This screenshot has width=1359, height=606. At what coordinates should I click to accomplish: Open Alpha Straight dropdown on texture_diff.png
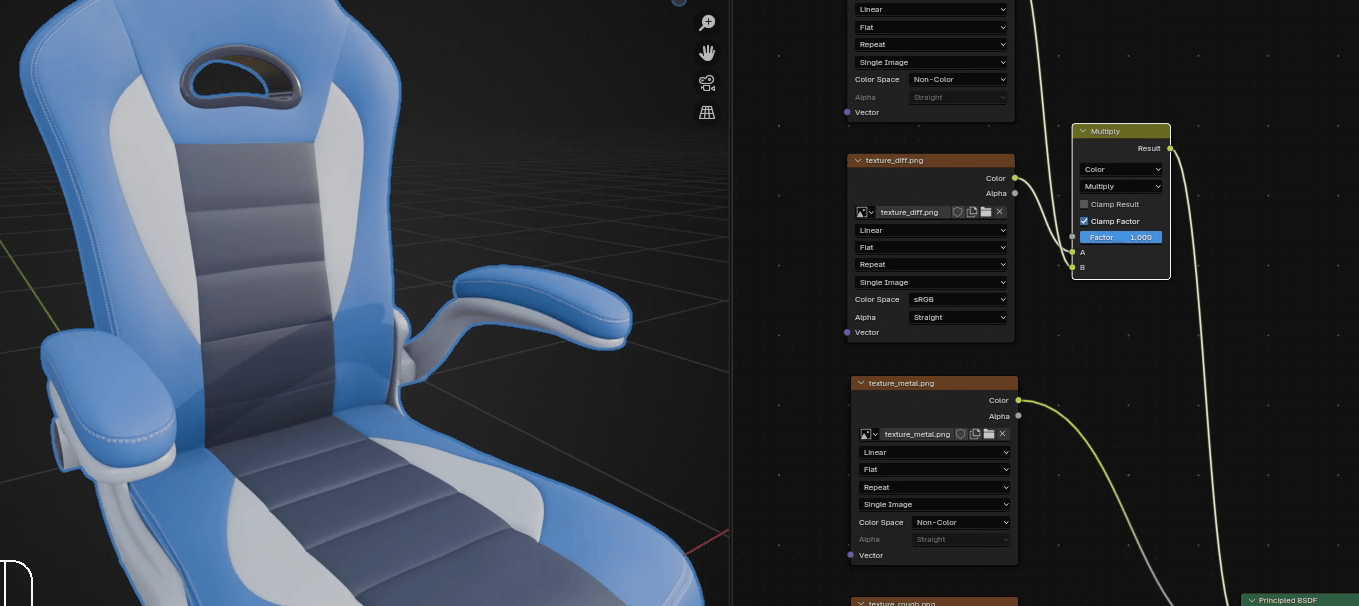pos(958,317)
